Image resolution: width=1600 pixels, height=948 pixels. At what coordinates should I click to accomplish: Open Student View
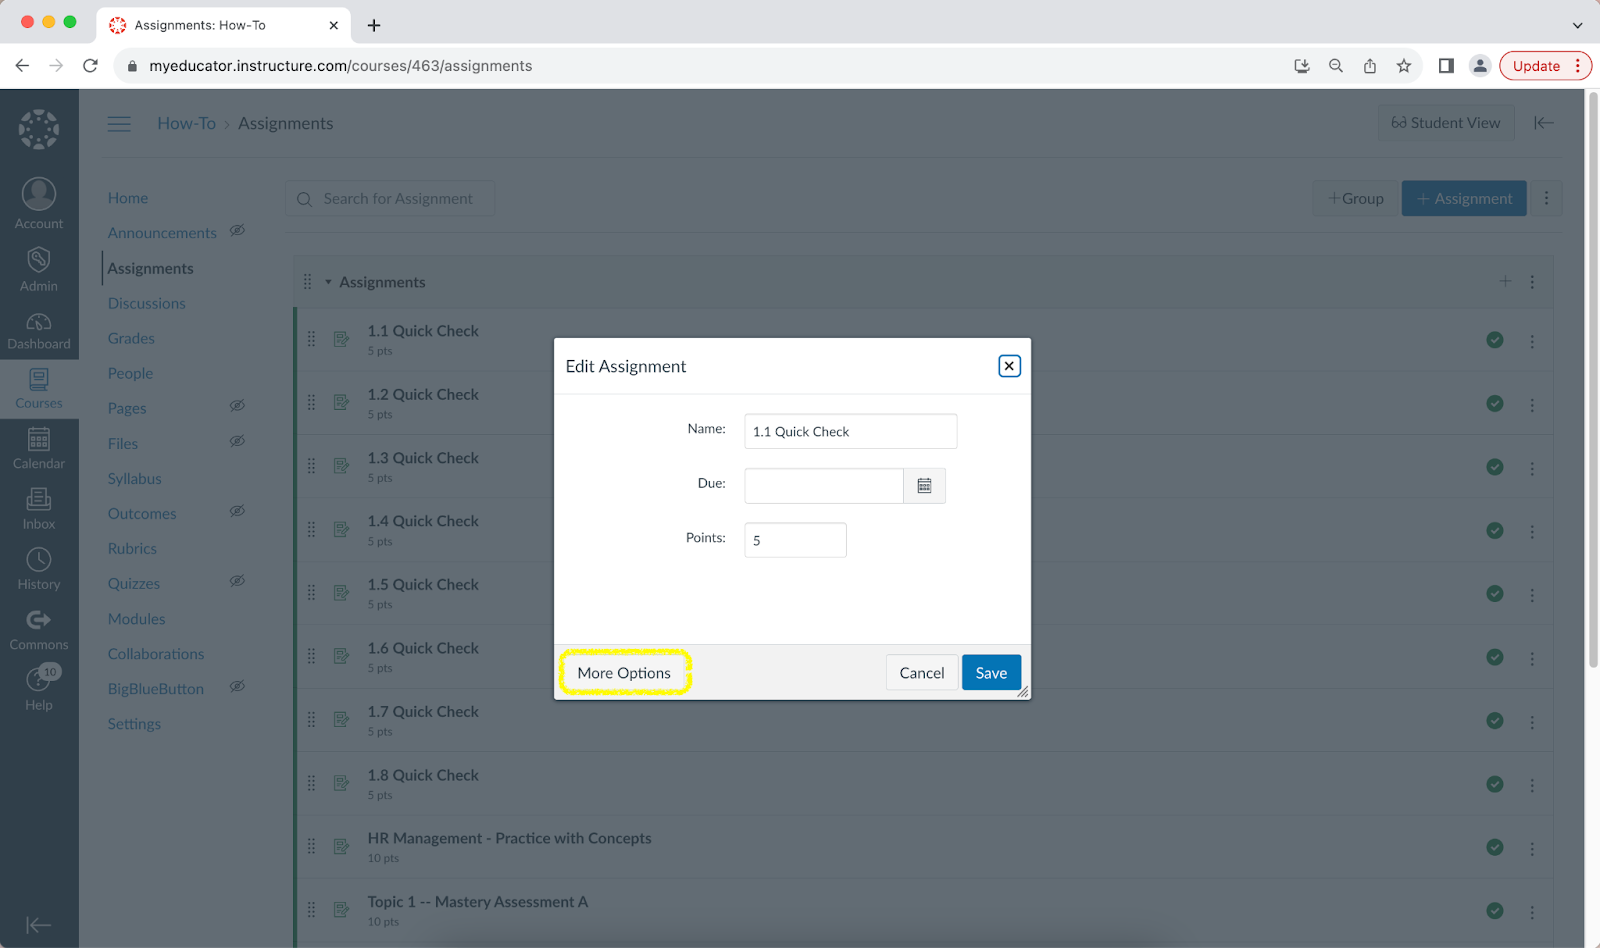click(1445, 123)
